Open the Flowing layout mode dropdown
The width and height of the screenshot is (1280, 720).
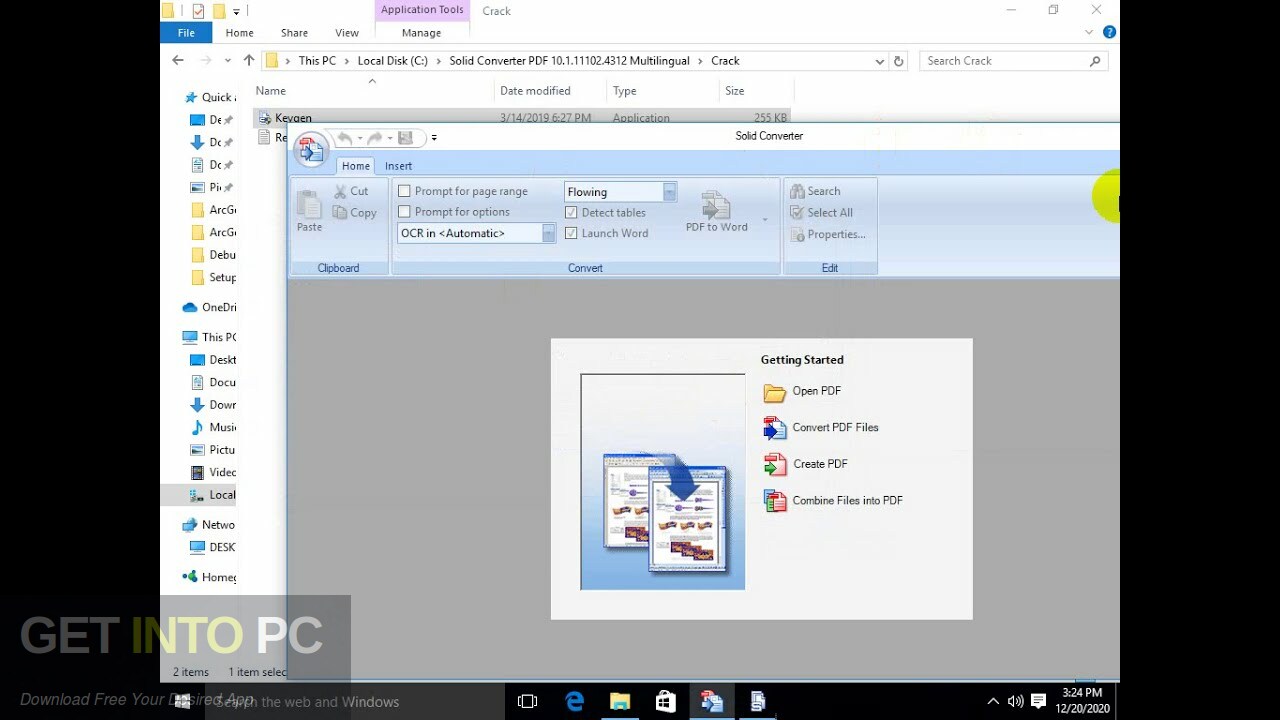pos(669,192)
